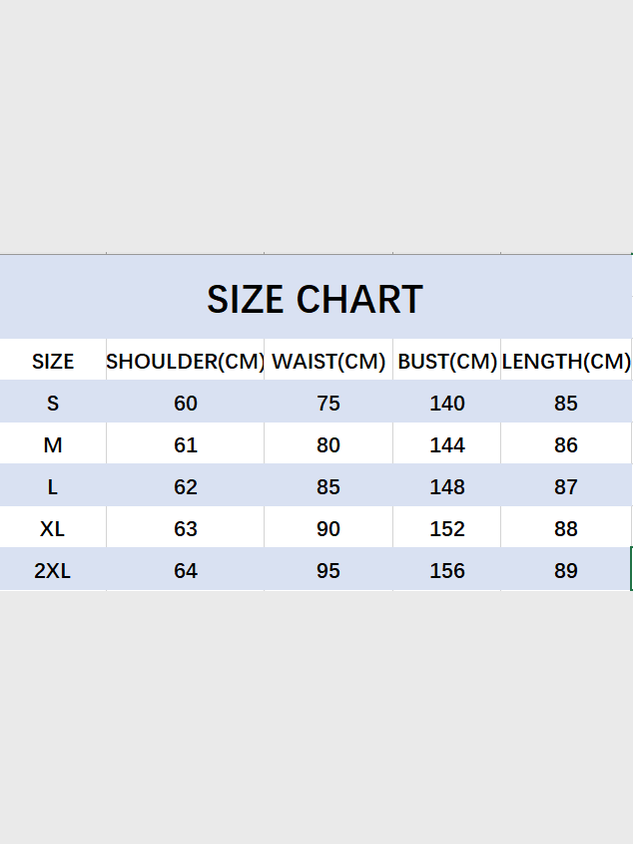Click the SHOULDER(CM) column header
This screenshot has width=633, height=844.
tap(185, 362)
